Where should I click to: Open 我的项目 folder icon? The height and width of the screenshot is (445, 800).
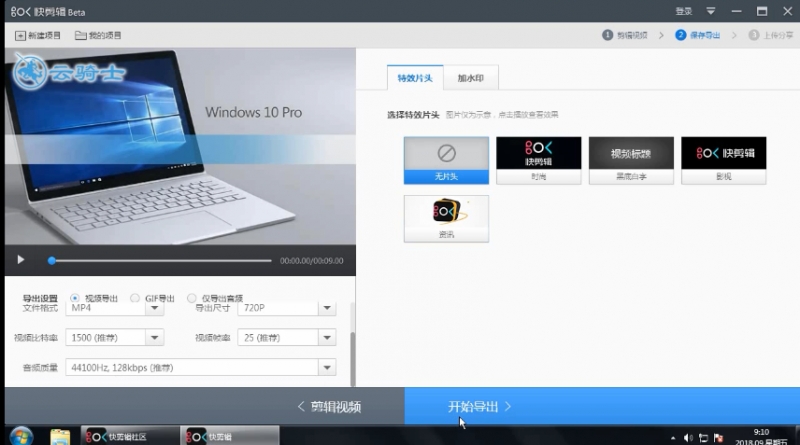pyautogui.click(x=81, y=35)
